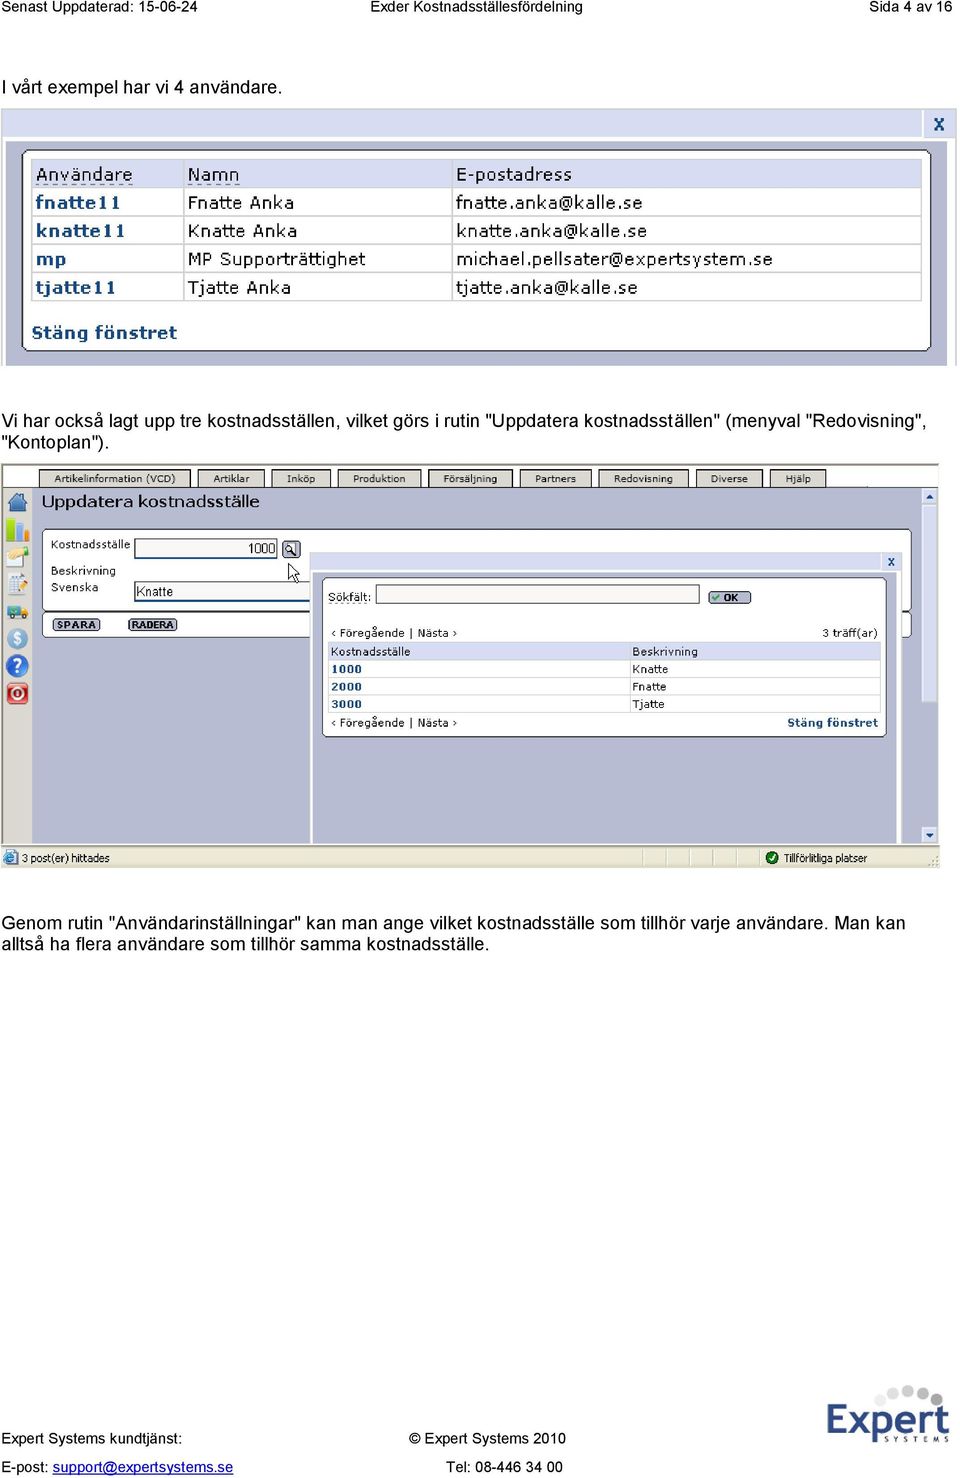Click the 'Fnatte Anka' name cell
Image resolution: width=960 pixels, height=1478 pixels.
[241, 203]
